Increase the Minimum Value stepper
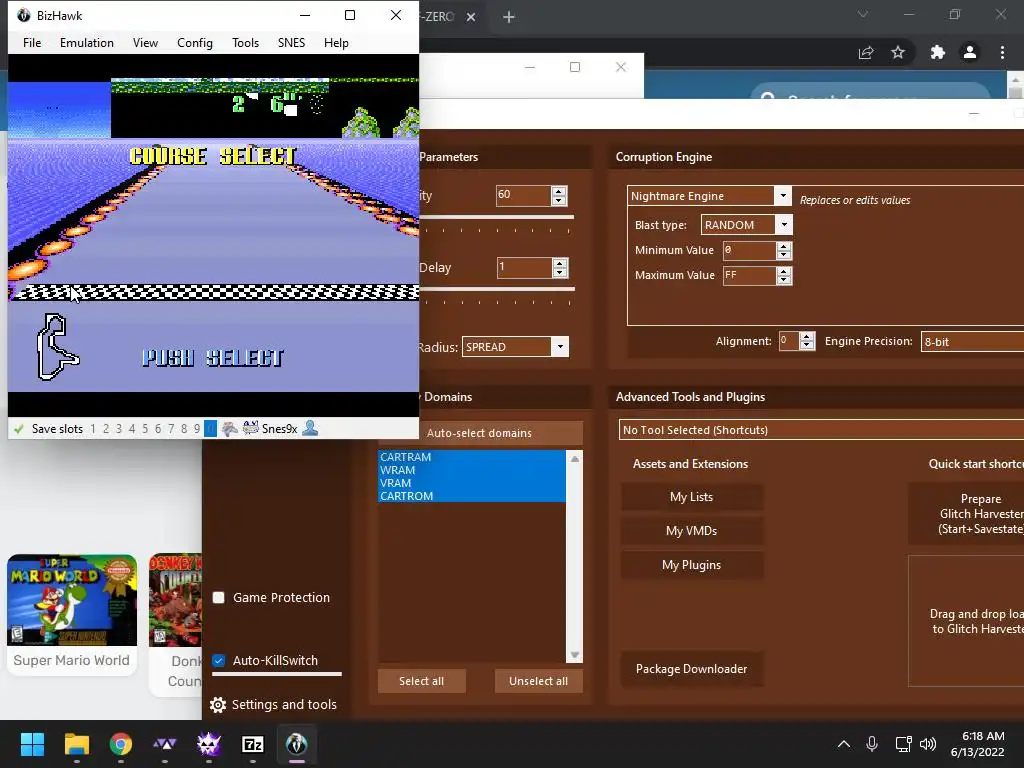Image resolution: width=1024 pixels, height=768 pixels. pyautogui.click(x=784, y=246)
